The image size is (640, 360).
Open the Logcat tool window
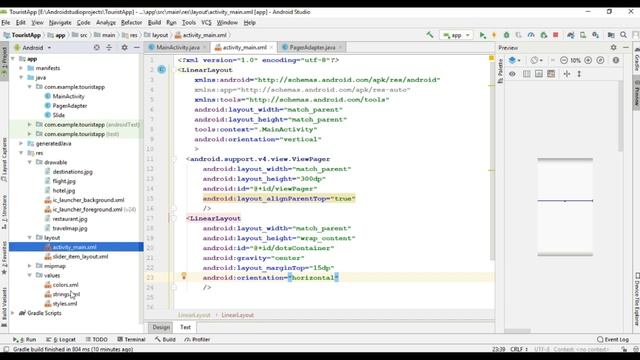click(61, 340)
